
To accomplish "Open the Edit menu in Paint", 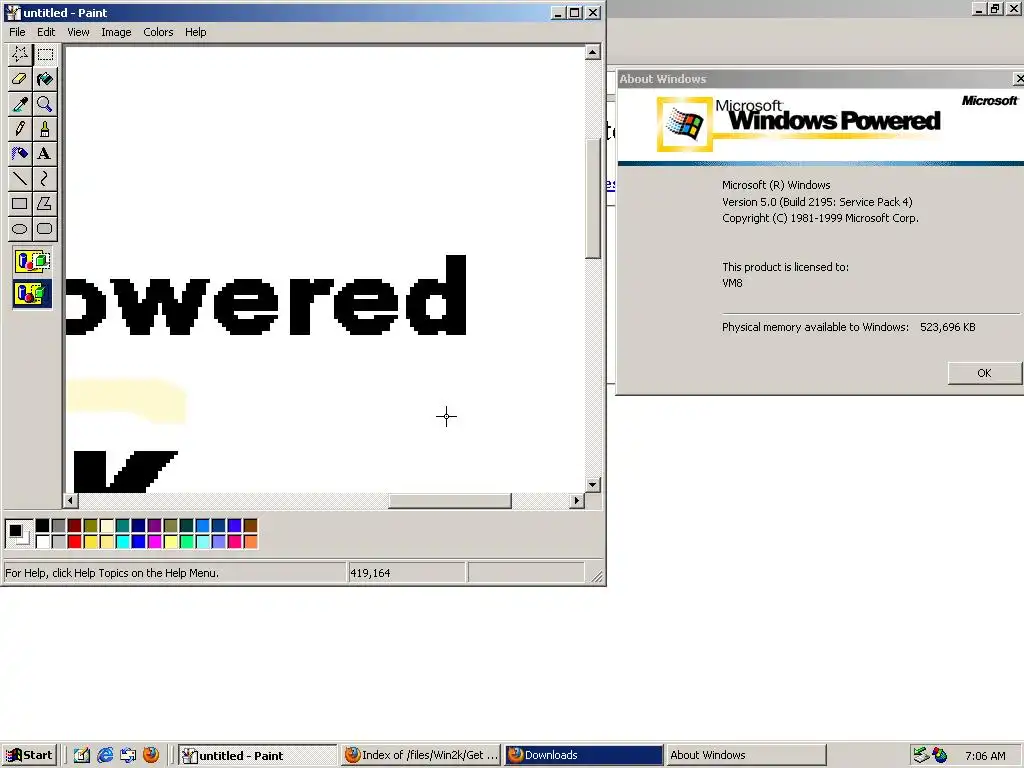I will [x=46, y=32].
